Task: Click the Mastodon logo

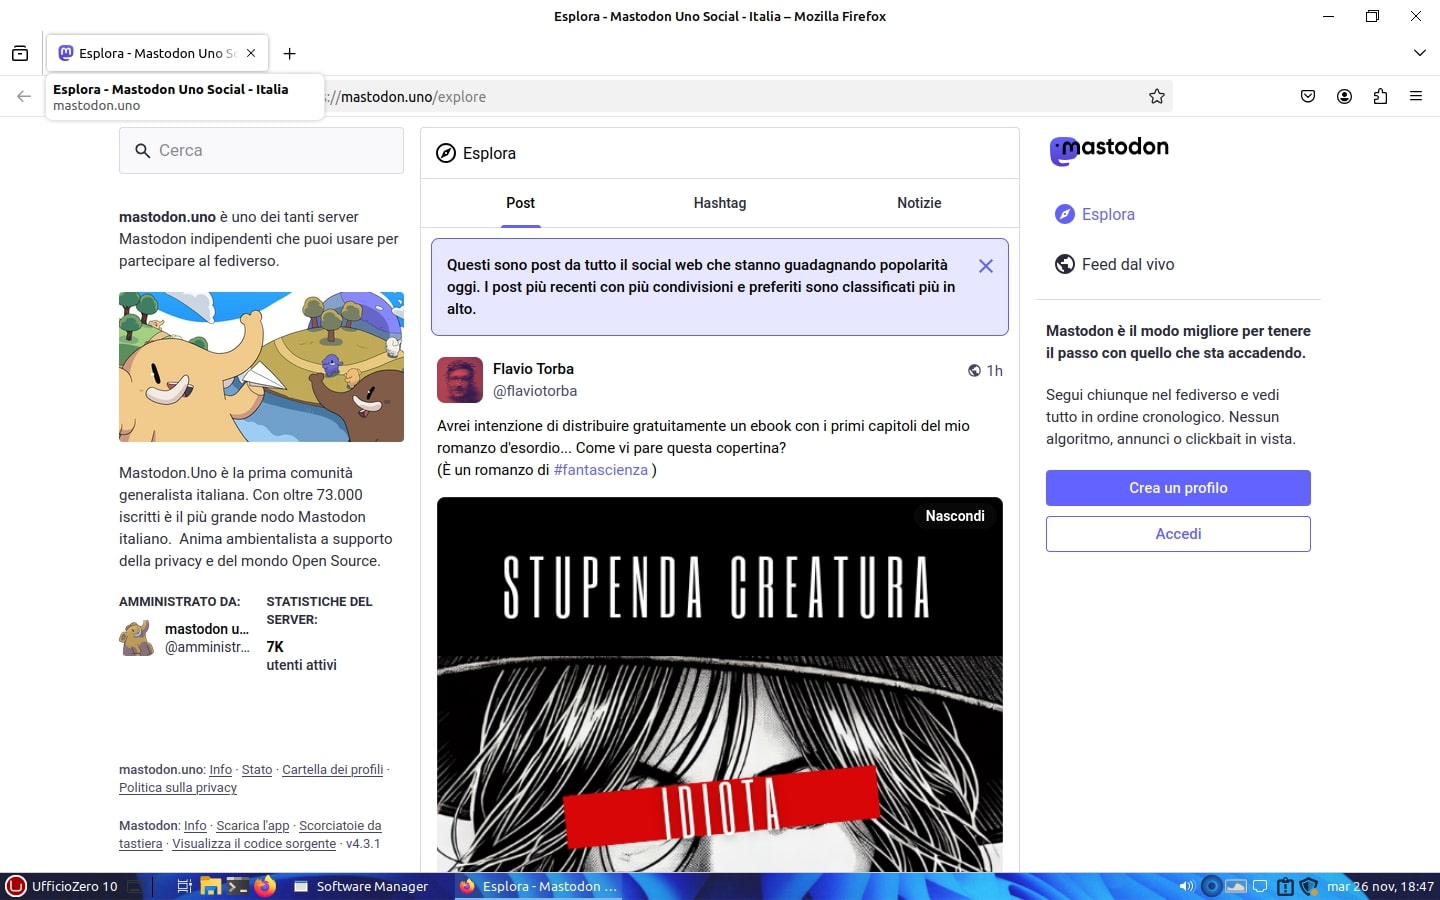Action: pos(1109,149)
